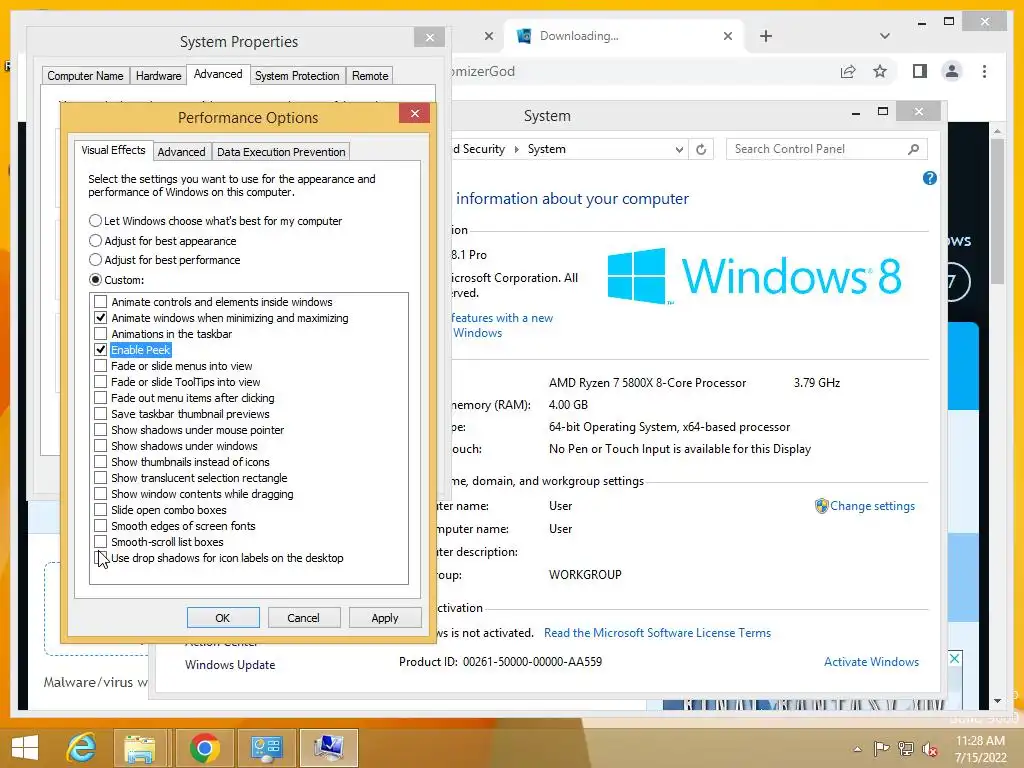Screen dimensions: 1024x768
Task: Switch to Performance Options Advanced tab
Action: click(x=182, y=152)
